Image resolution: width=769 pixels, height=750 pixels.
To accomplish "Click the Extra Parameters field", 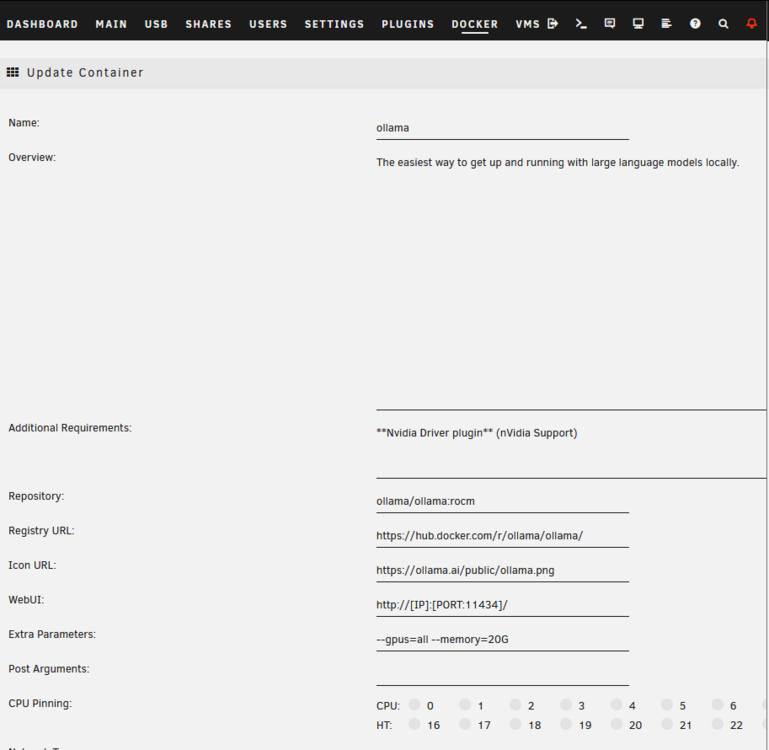I will [x=502, y=640].
